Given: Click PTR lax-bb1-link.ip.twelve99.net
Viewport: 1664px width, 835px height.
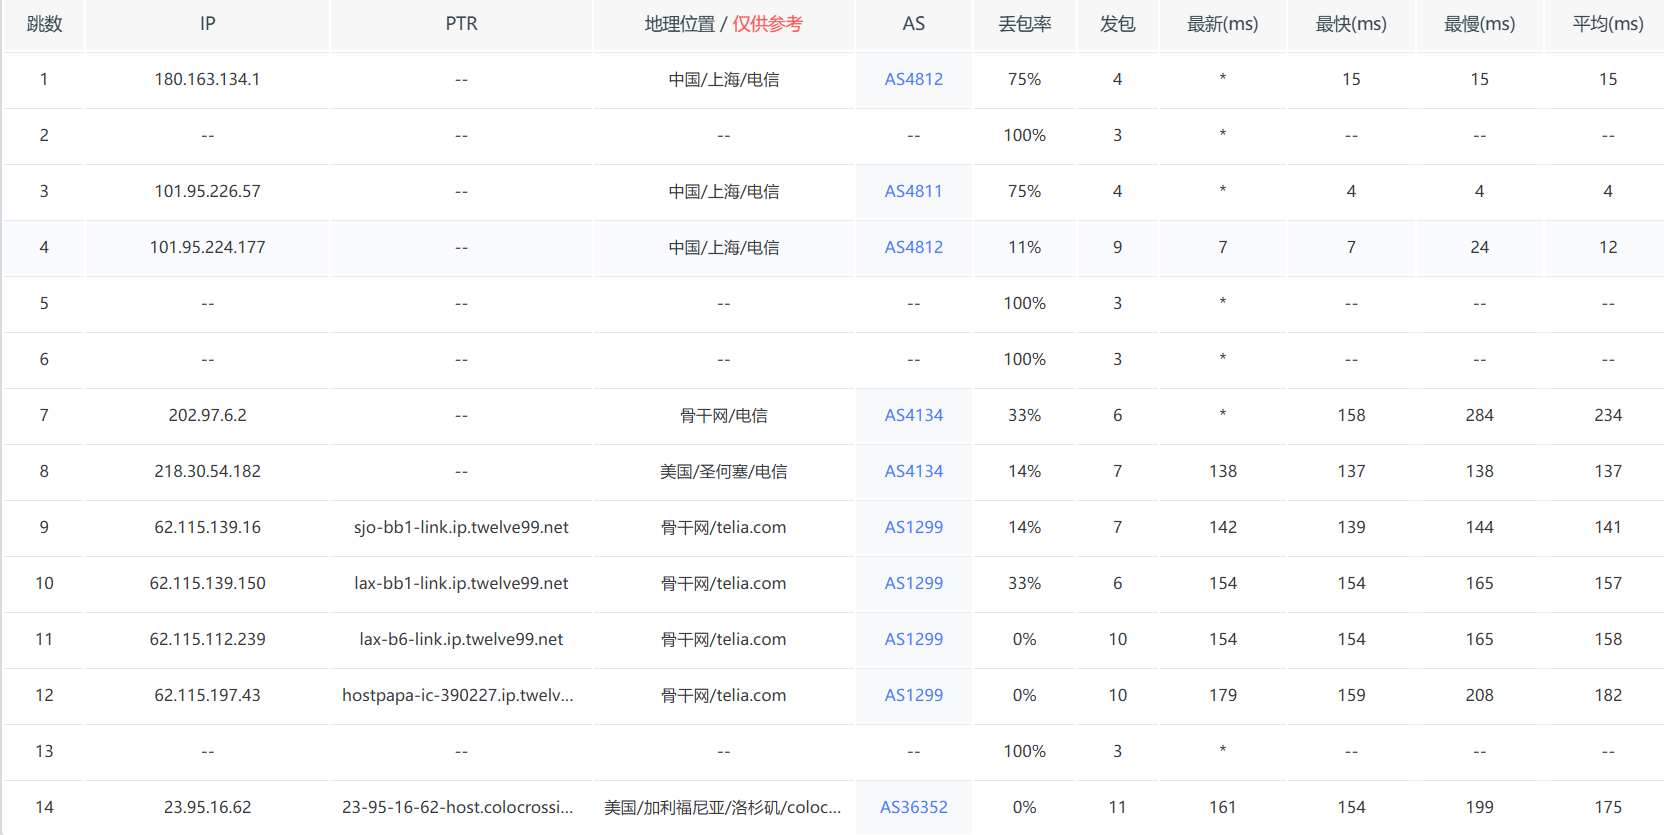Looking at the screenshot, I should click(461, 583).
